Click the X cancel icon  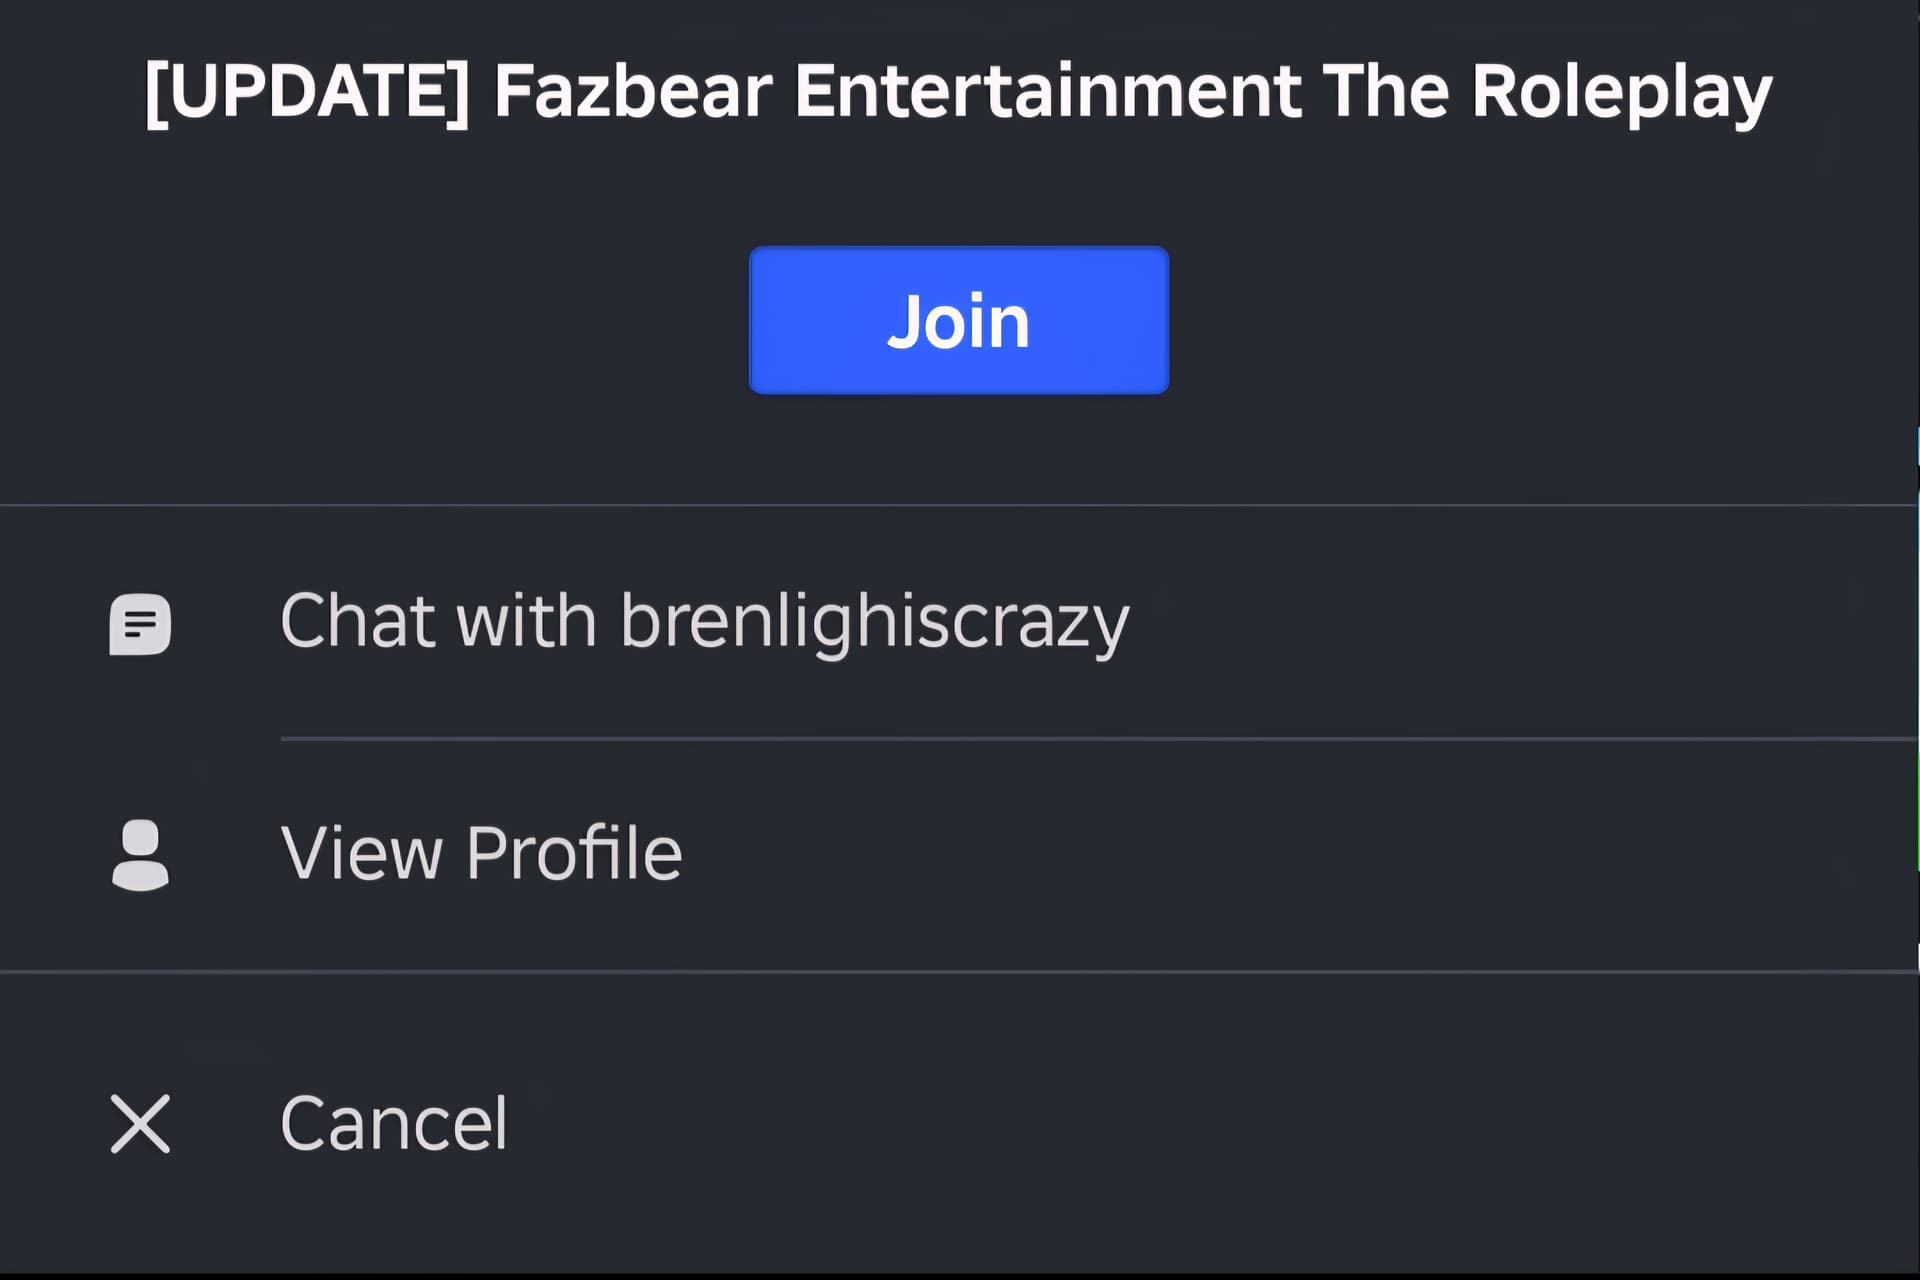click(x=140, y=1123)
